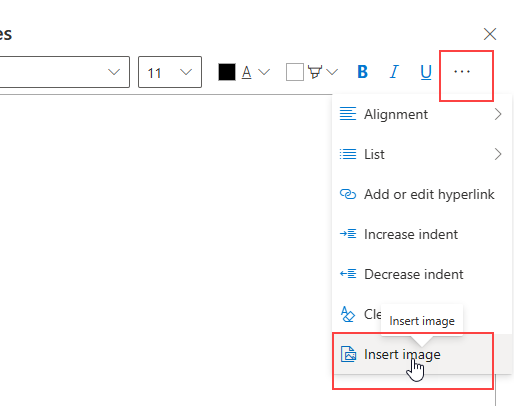
Task: Expand the Alignment chevron arrow
Action: (498, 114)
